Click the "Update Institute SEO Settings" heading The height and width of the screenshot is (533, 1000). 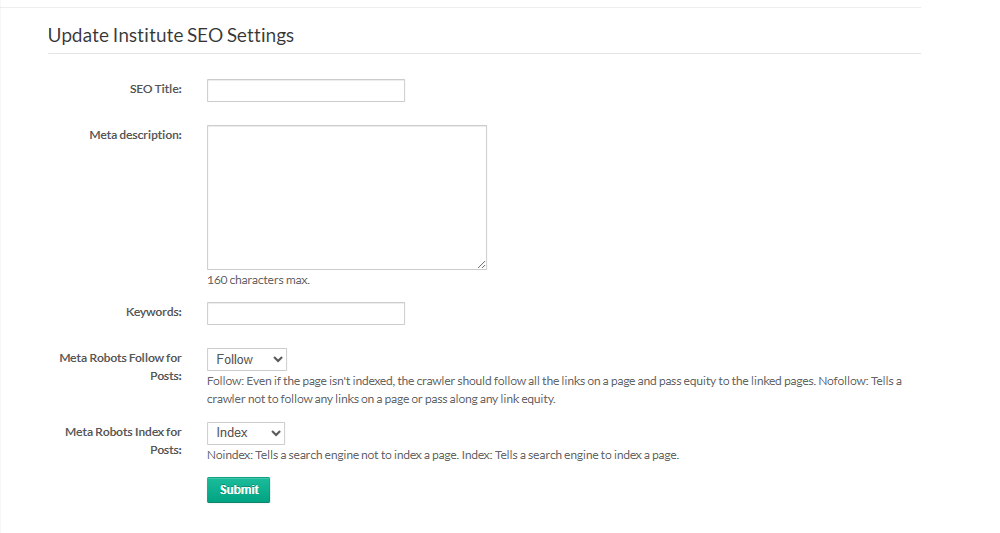tap(171, 35)
